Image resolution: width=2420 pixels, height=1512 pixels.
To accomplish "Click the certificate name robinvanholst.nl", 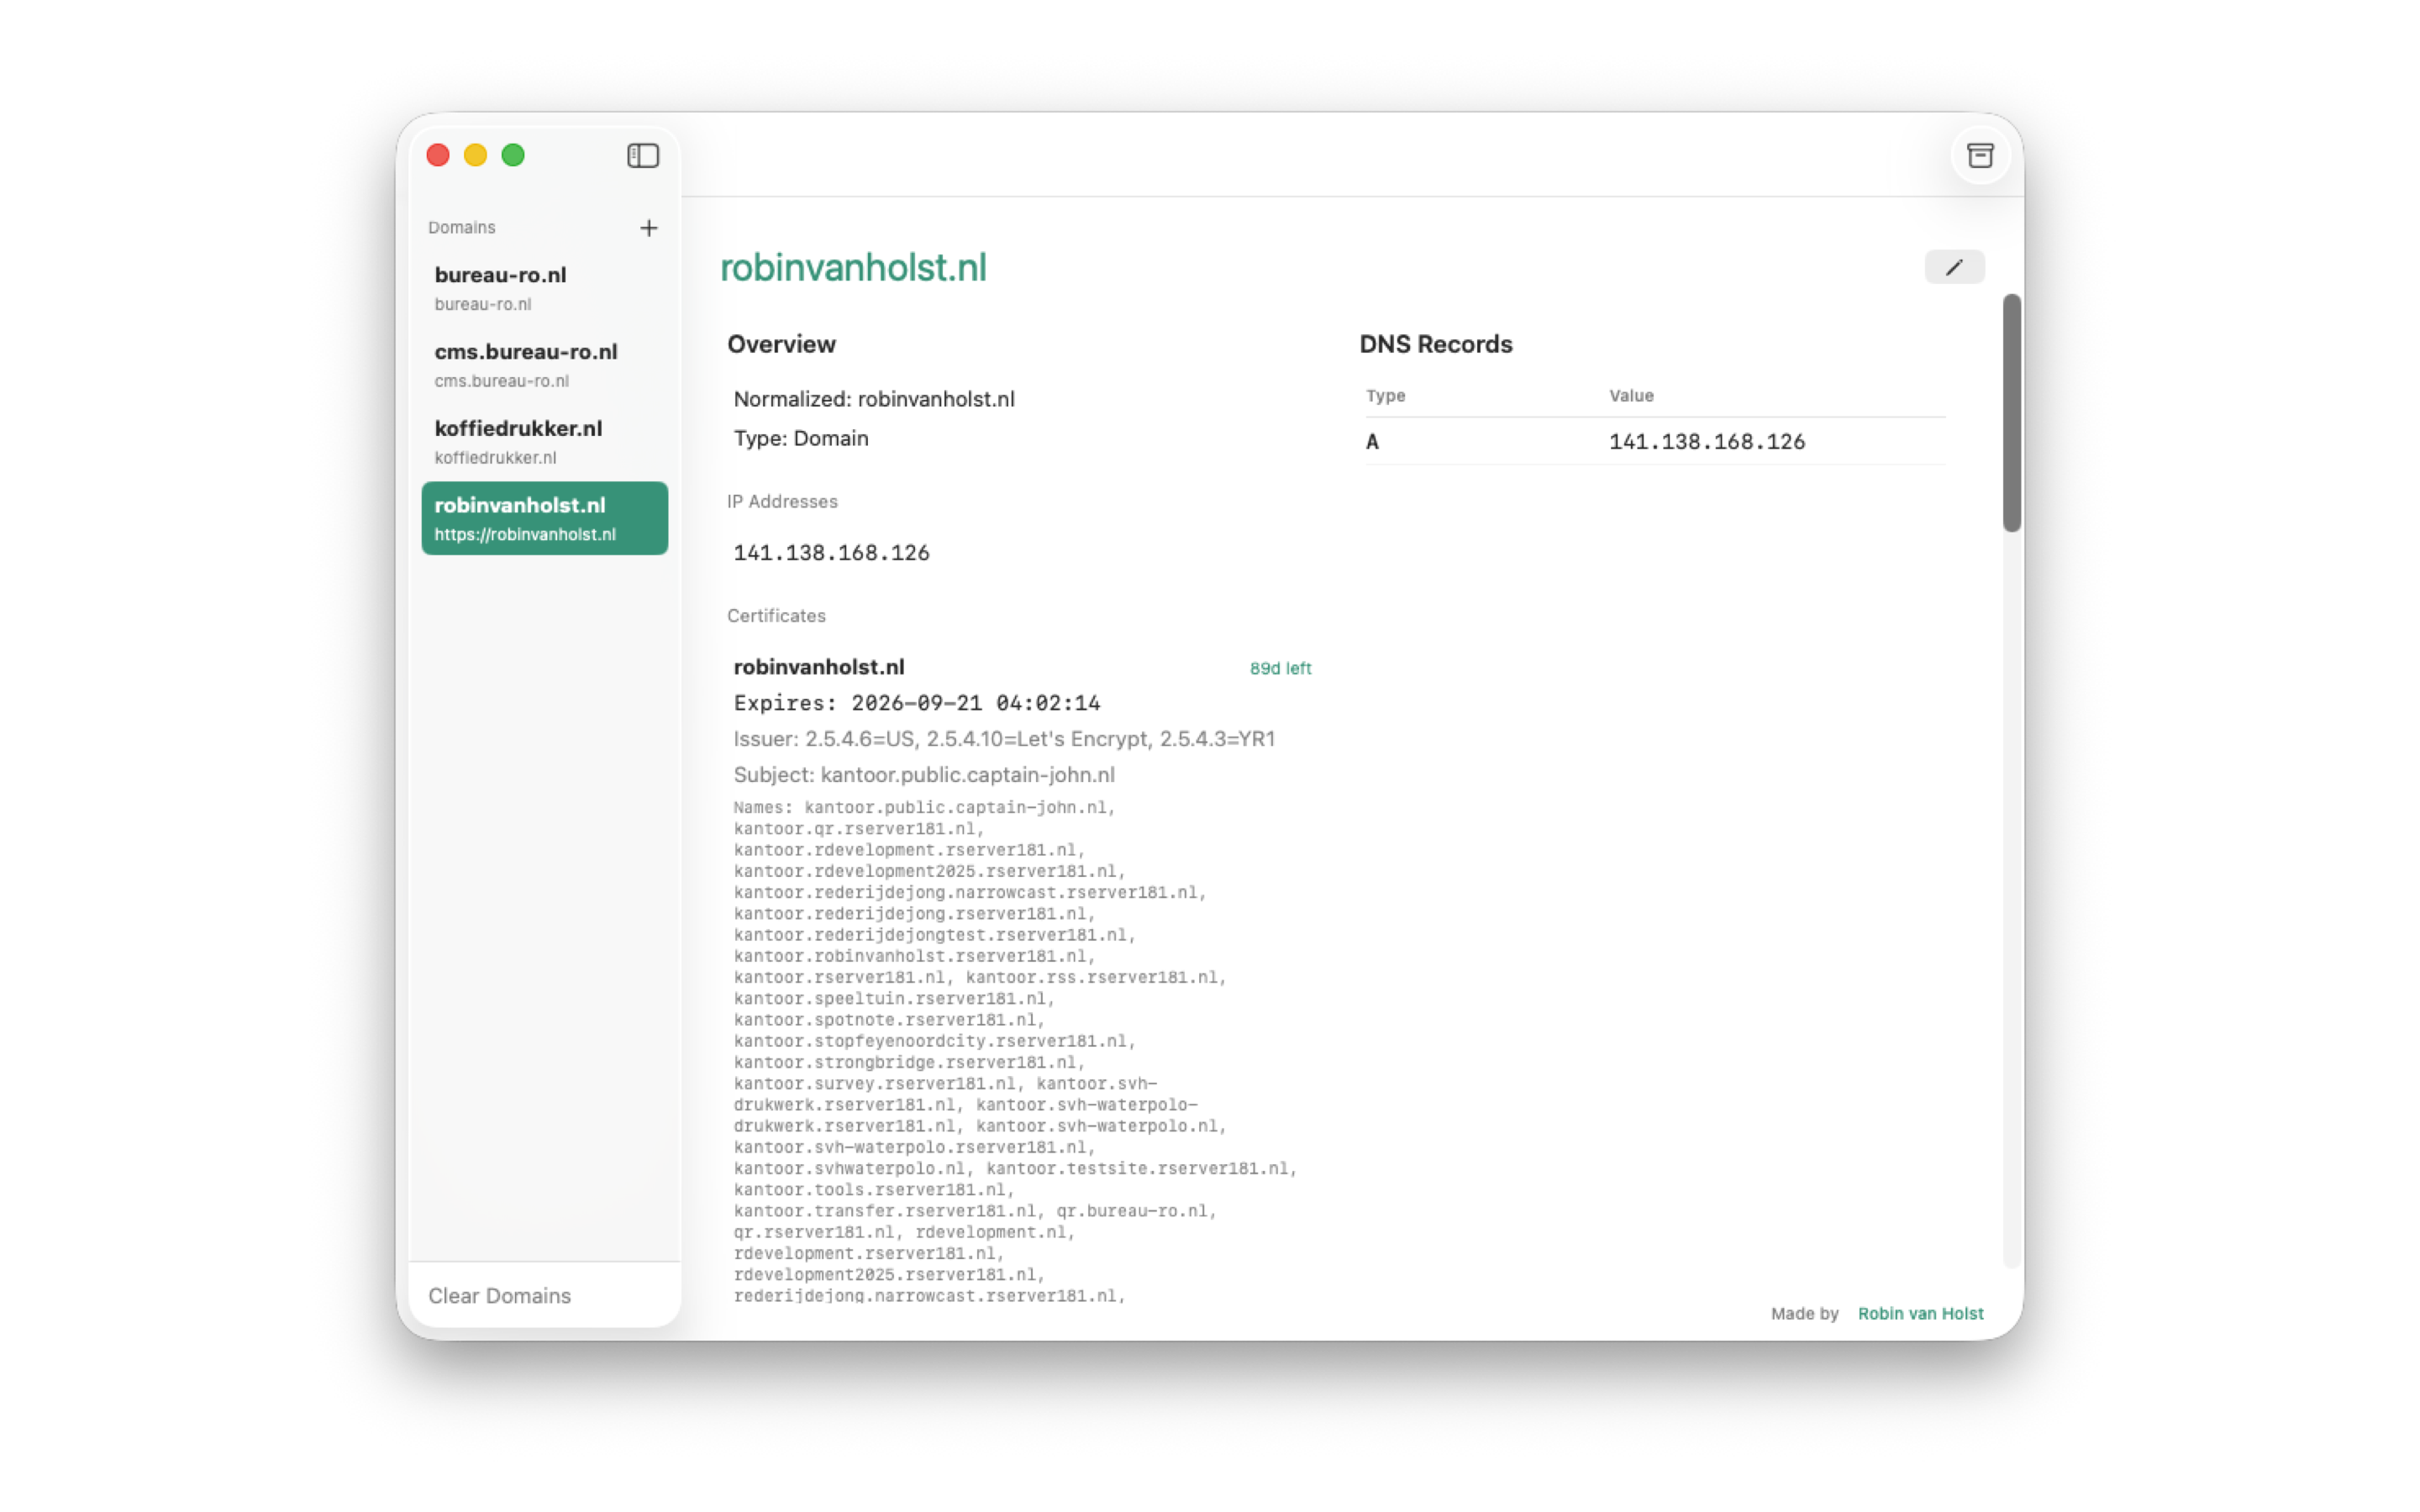I will tap(819, 667).
